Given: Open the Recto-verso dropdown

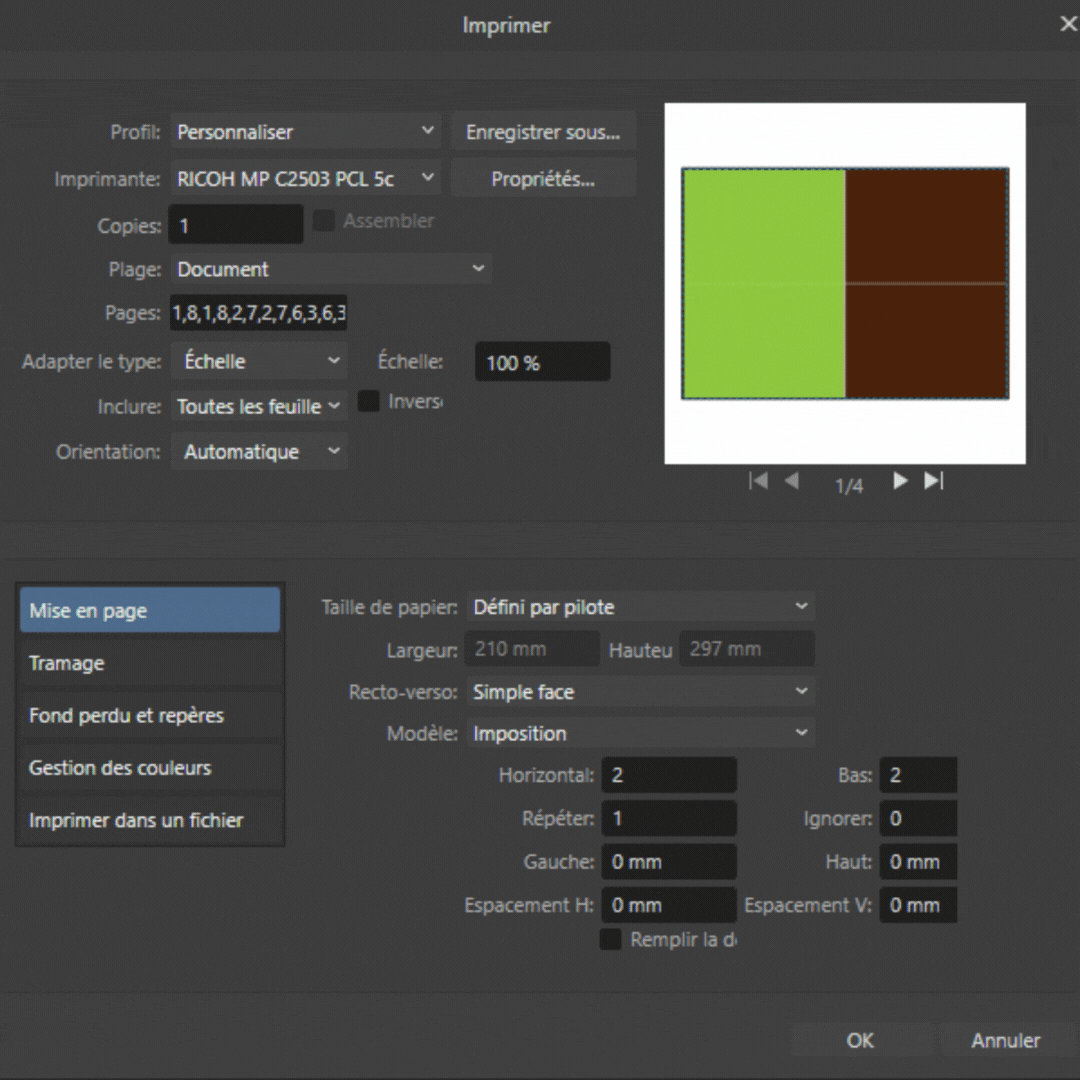Looking at the screenshot, I should tap(641, 692).
